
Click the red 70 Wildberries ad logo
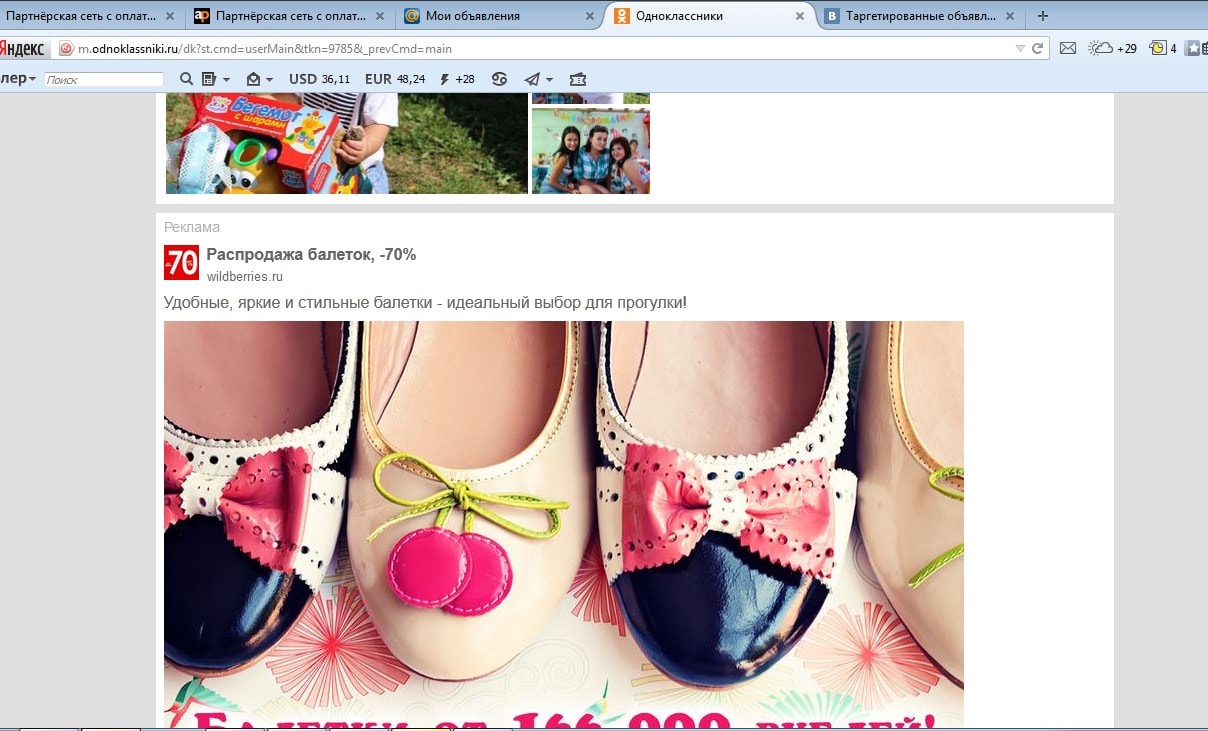182,263
